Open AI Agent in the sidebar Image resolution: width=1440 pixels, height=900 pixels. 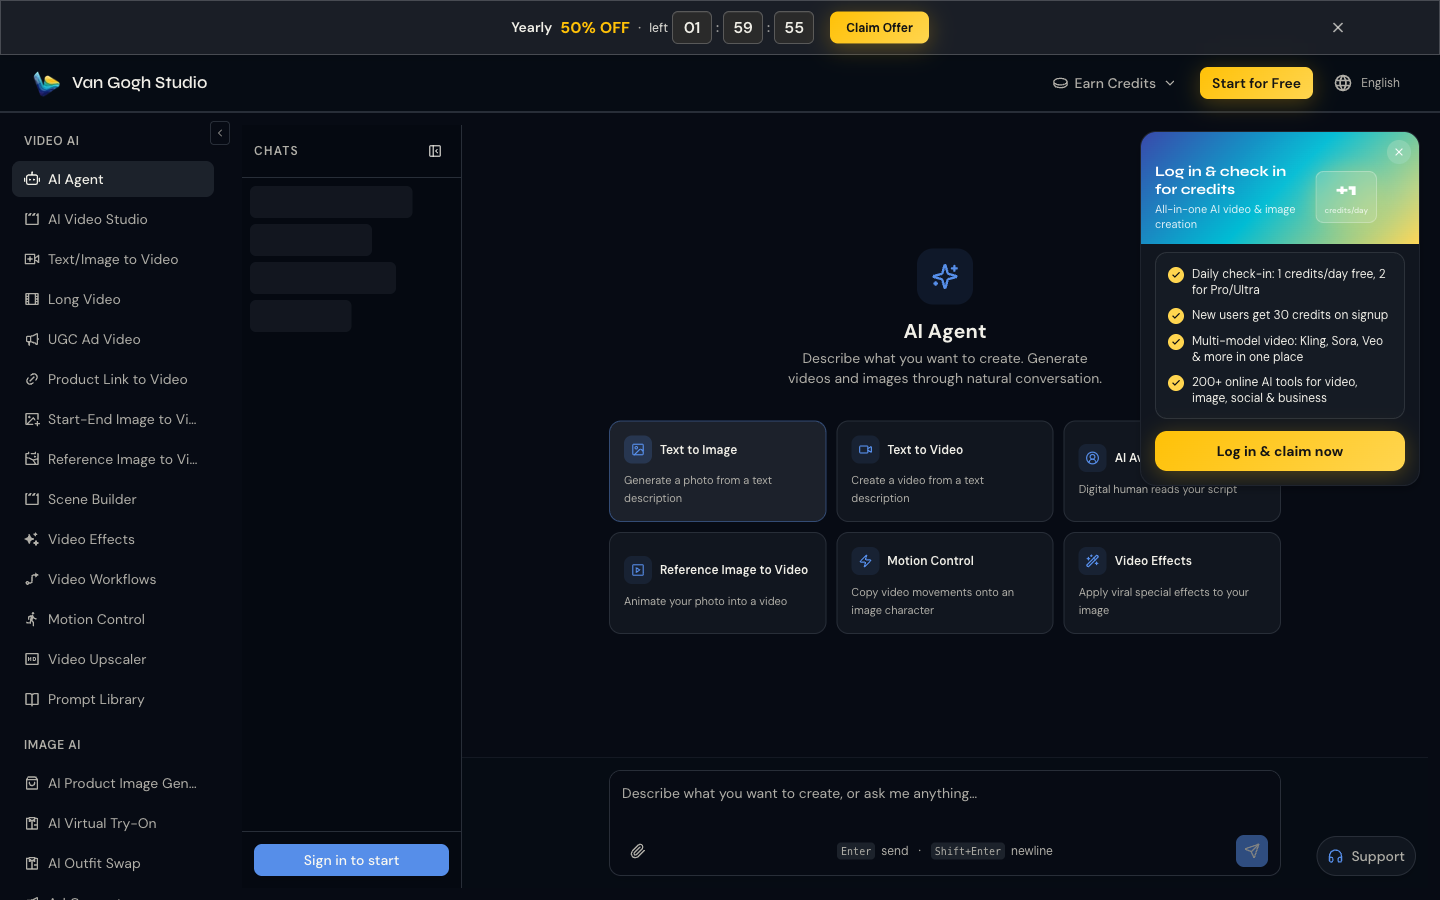(x=113, y=179)
